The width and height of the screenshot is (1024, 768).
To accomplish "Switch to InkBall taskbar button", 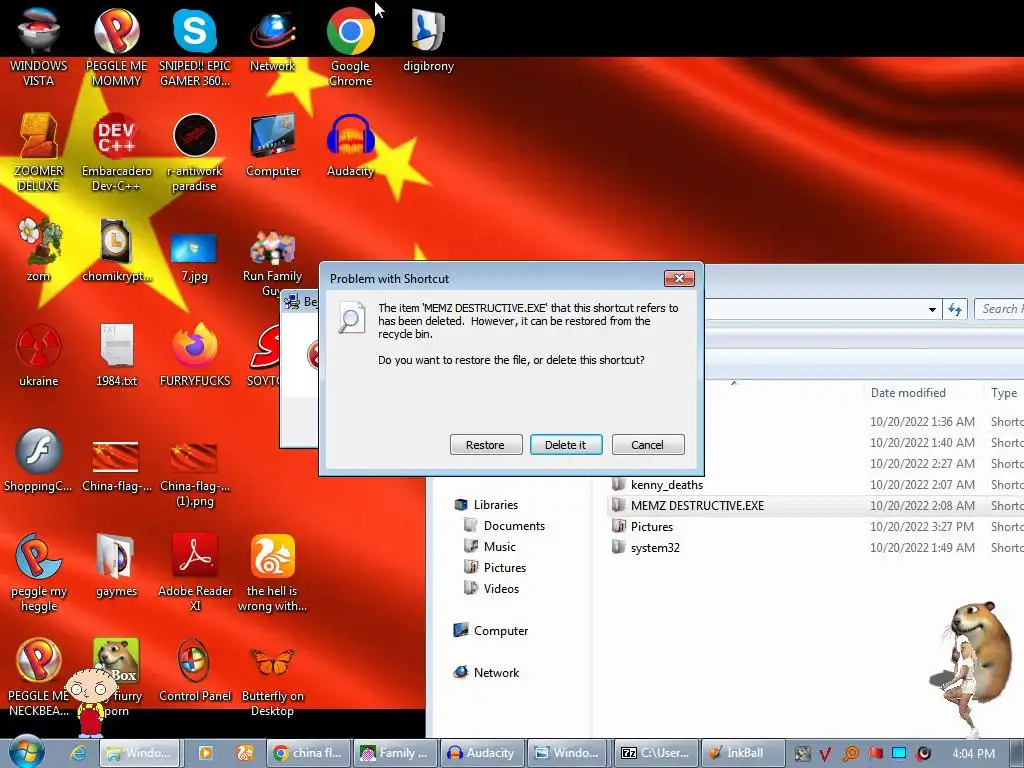I will click(742, 753).
